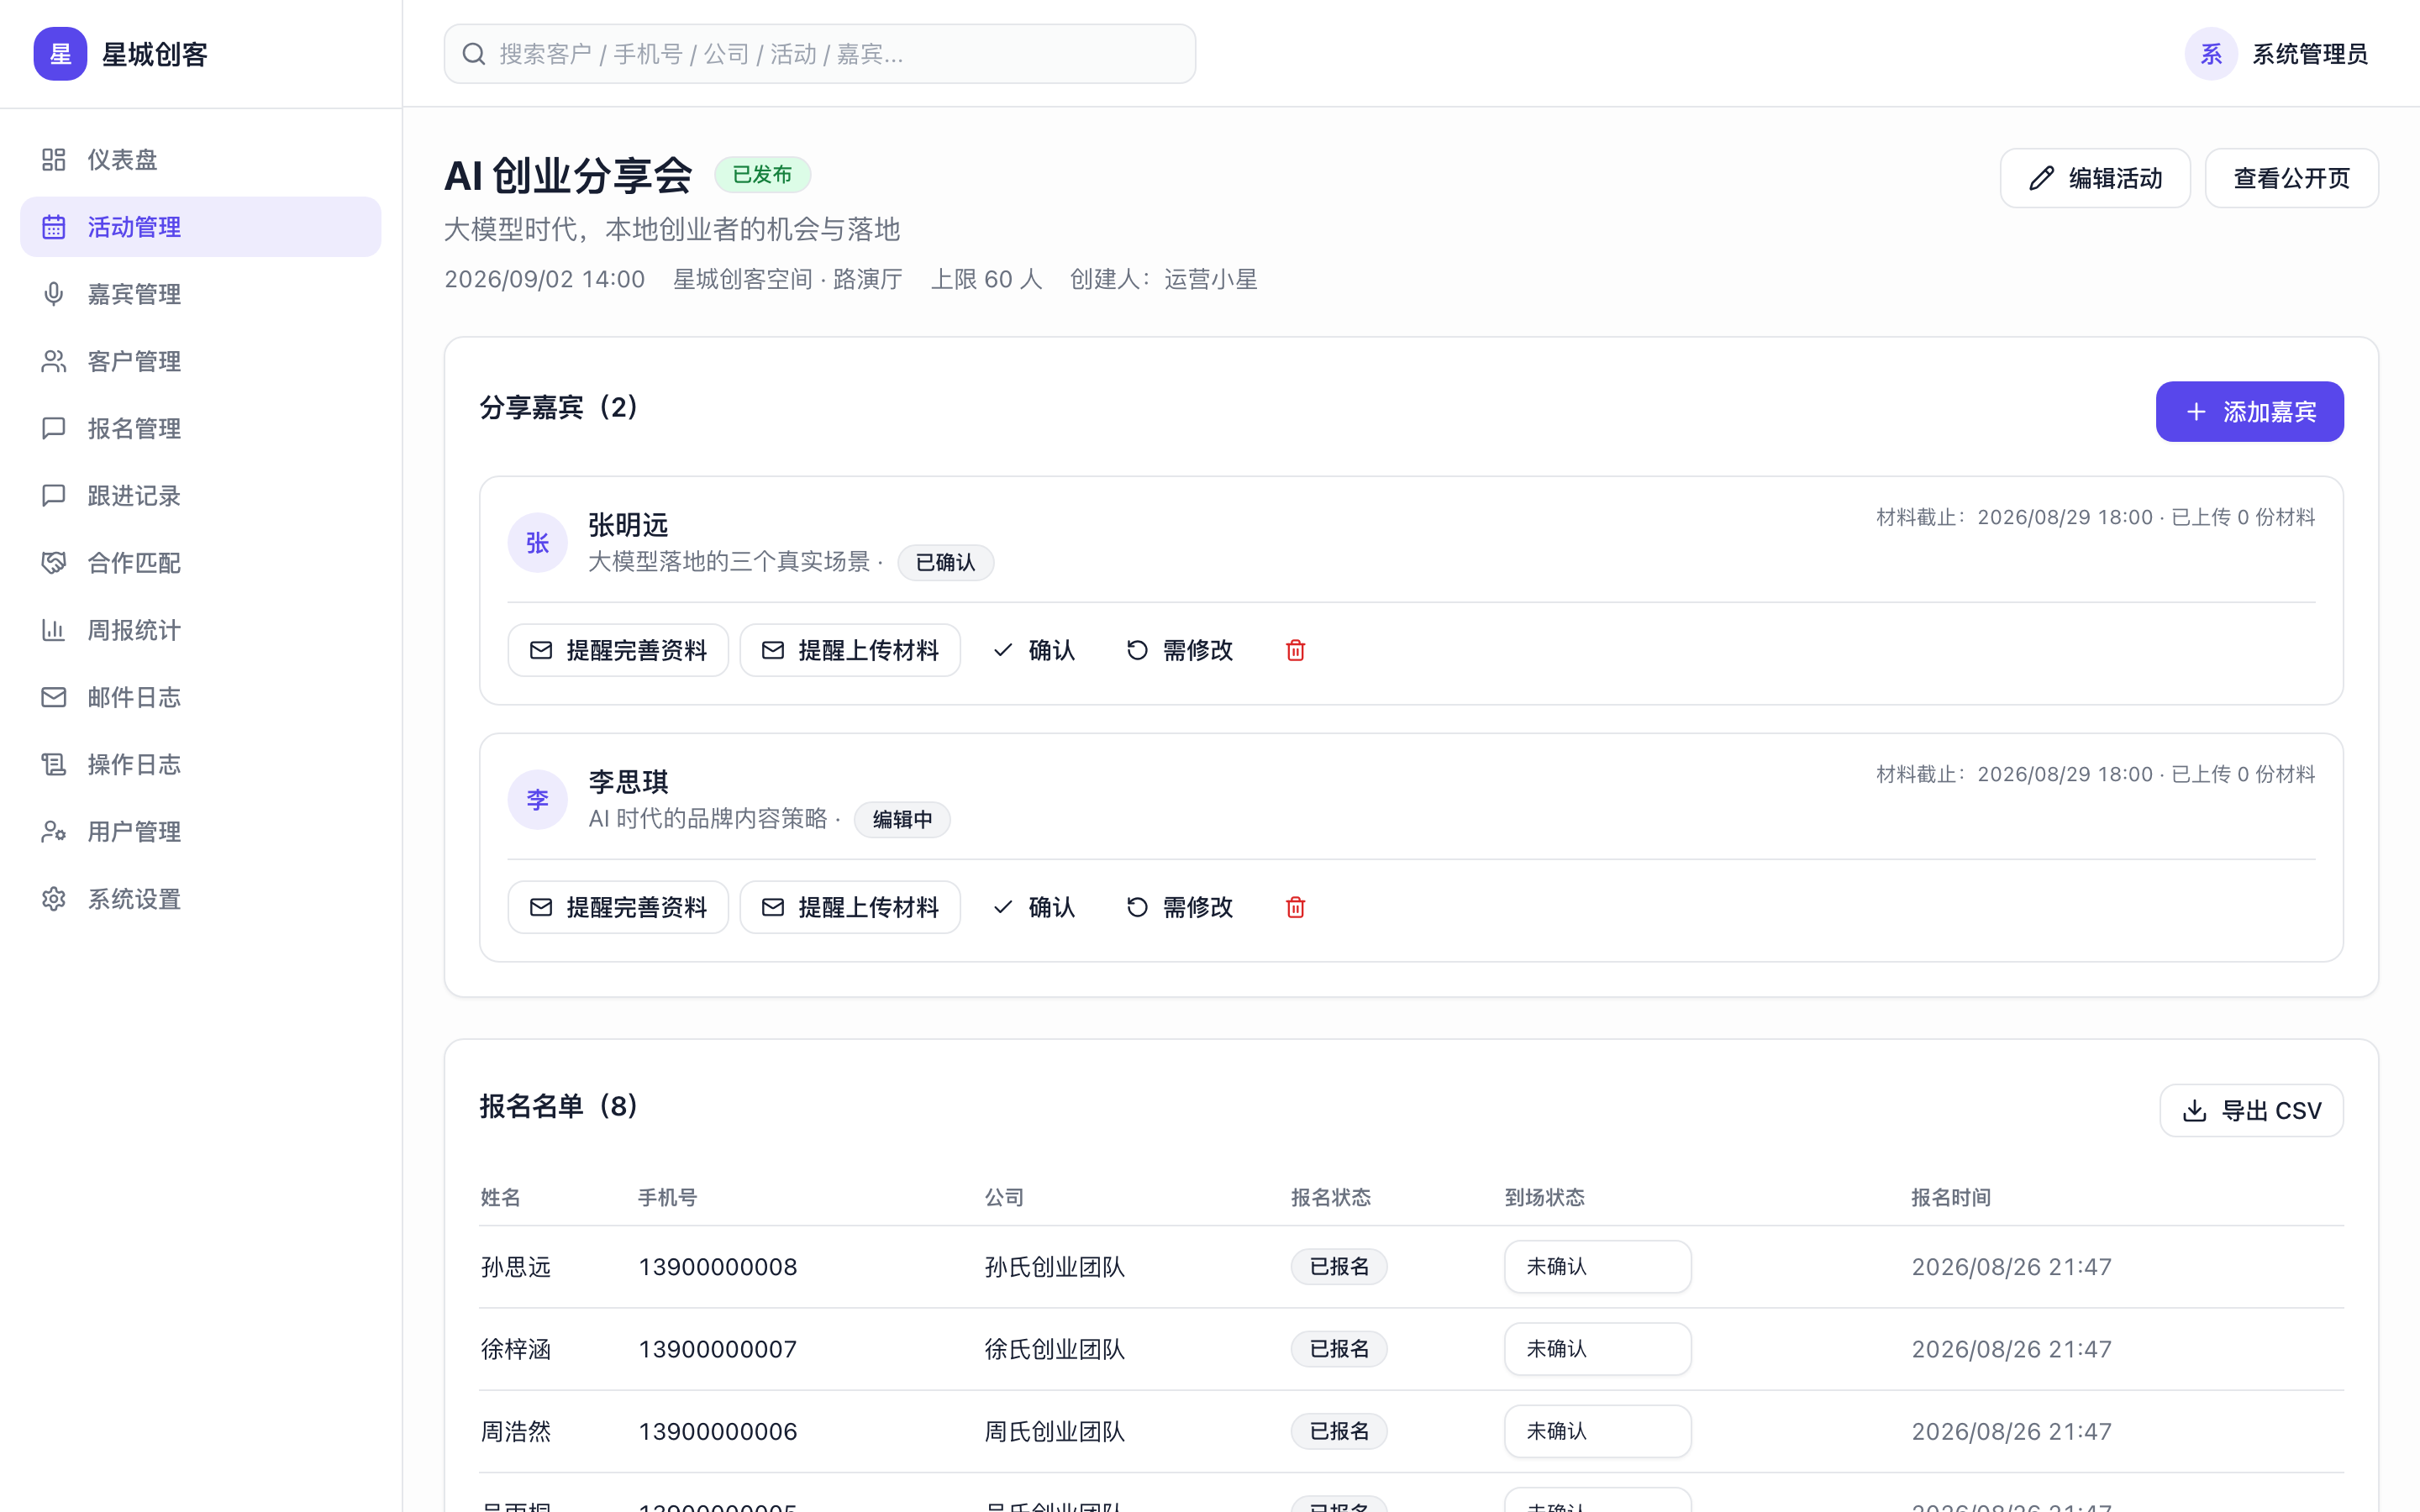Open 到场状态 dropdown for 徐梓涵
The image size is (2420, 1512).
1597,1348
